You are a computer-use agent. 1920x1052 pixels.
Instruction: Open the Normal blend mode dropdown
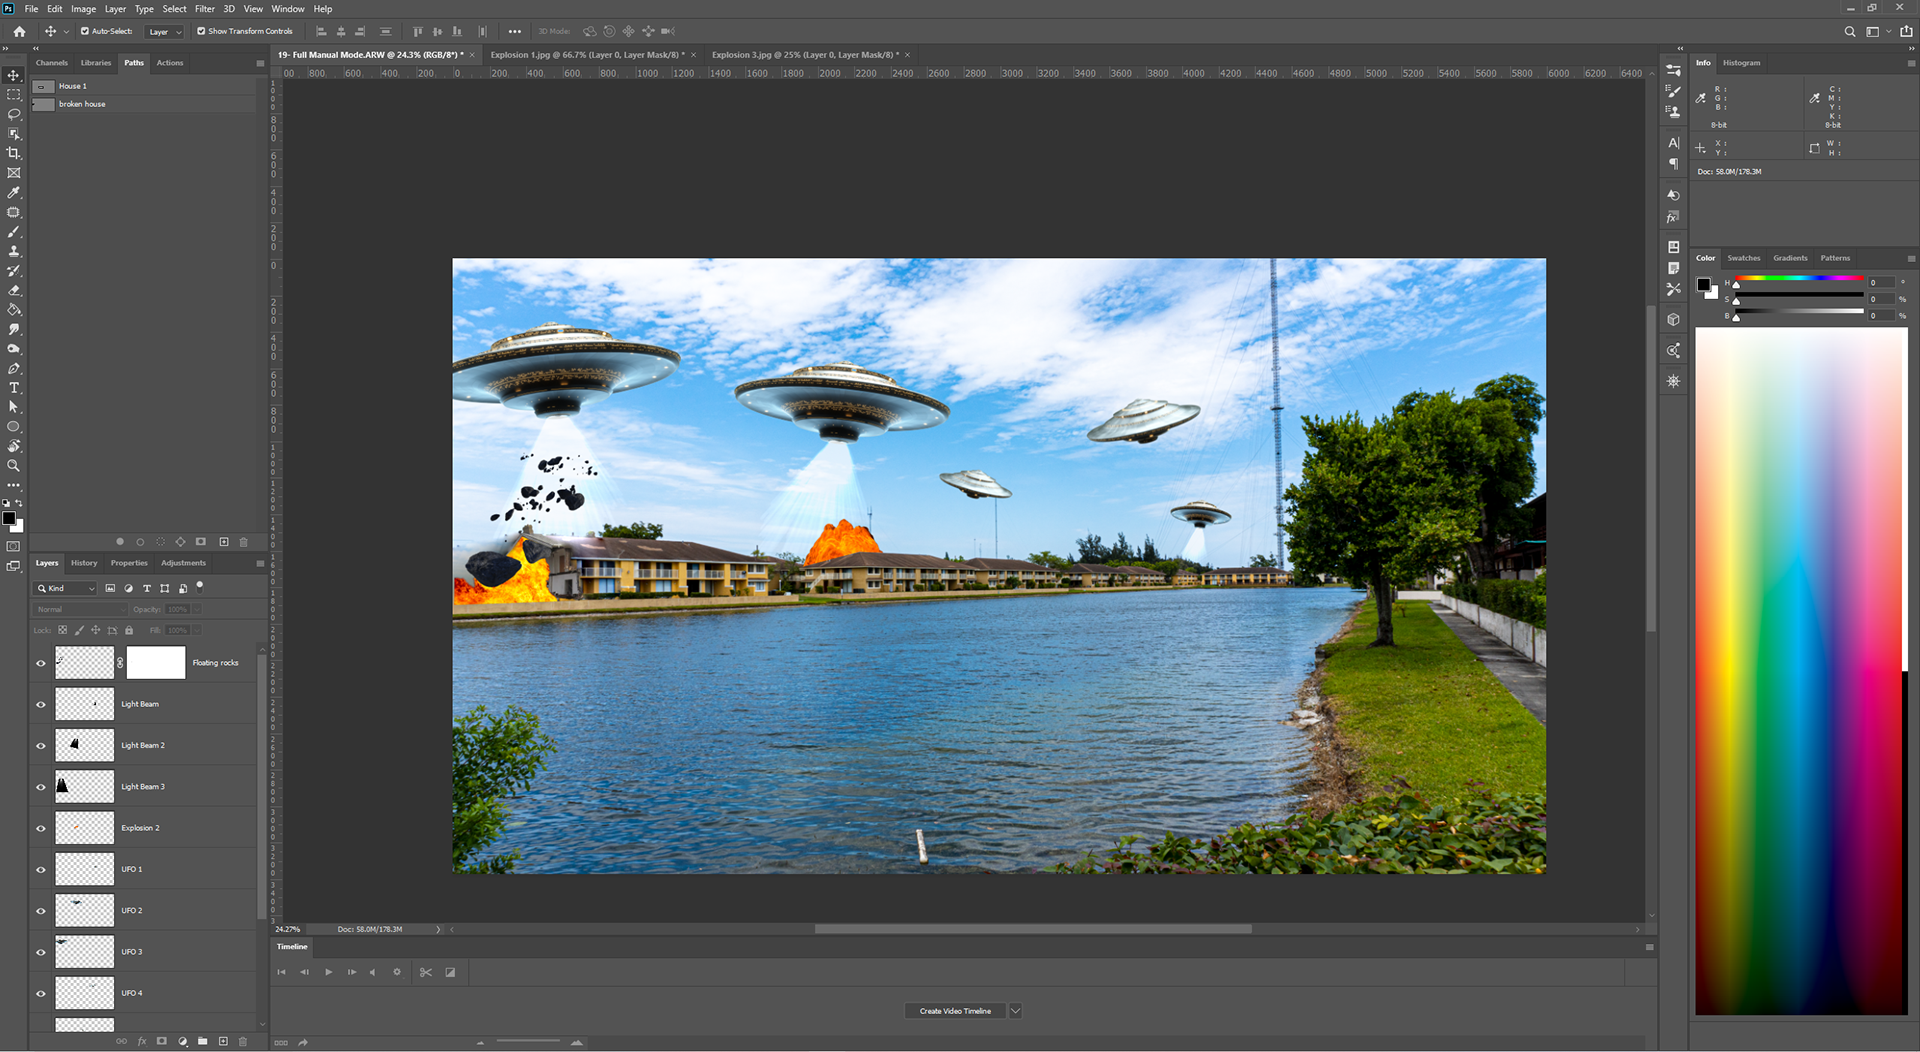point(80,609)
